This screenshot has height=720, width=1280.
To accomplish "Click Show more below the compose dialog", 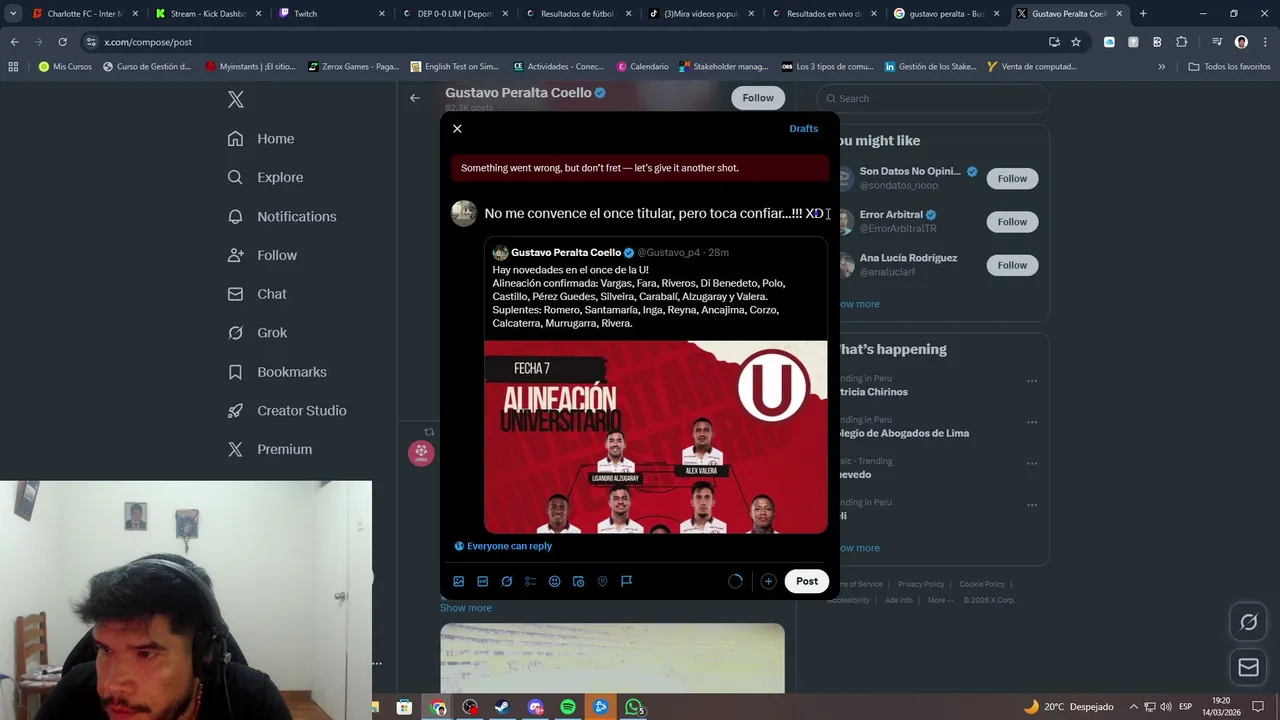I will click(x=466, y=608).
